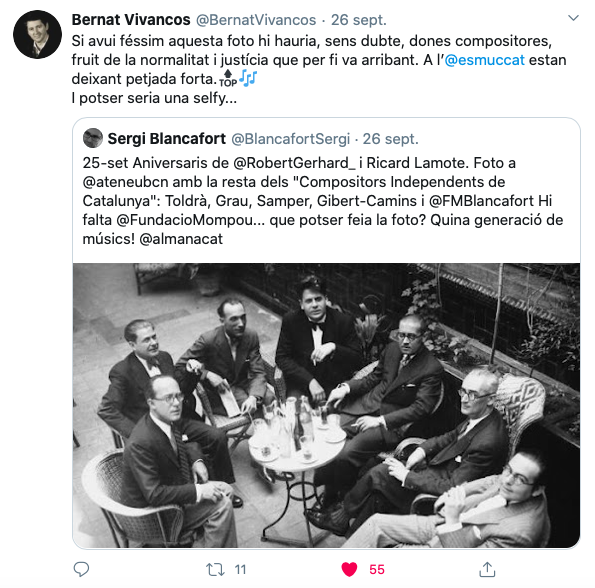The image size is (595, 588).
Task: Click the share upload icon
Action: point(487,569)
